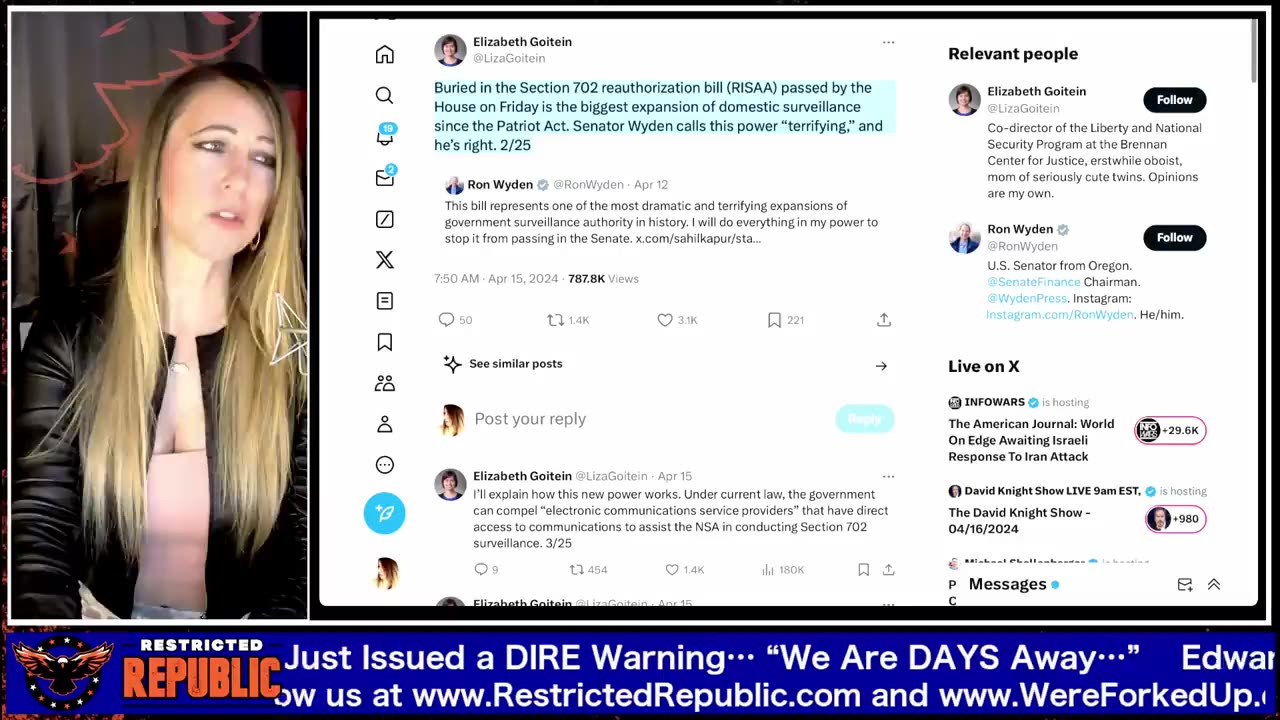The width and height of the screenshot is (1280, 720).
Task: Expand the Messages drawer with double chevron
Action: [x=1214, y=585]
